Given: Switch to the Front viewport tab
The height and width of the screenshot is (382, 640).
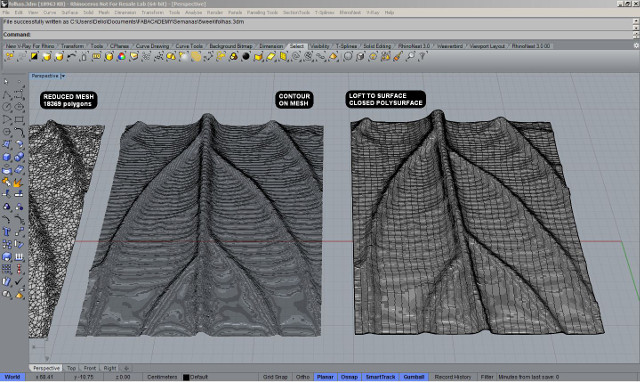Looking at the screenshot, I should (x=89, y=368).
